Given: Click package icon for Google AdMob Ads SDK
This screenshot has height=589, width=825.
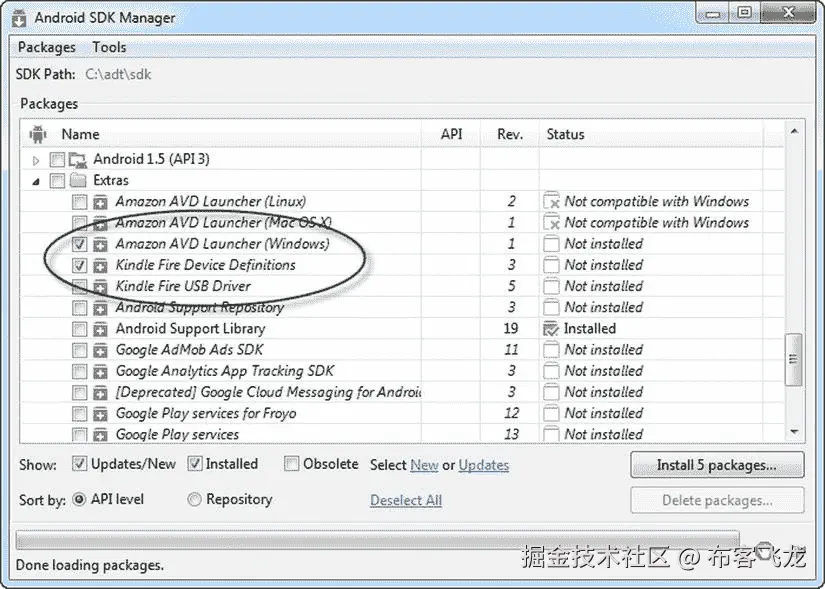Looking at the screenshot, I should 100,350.
